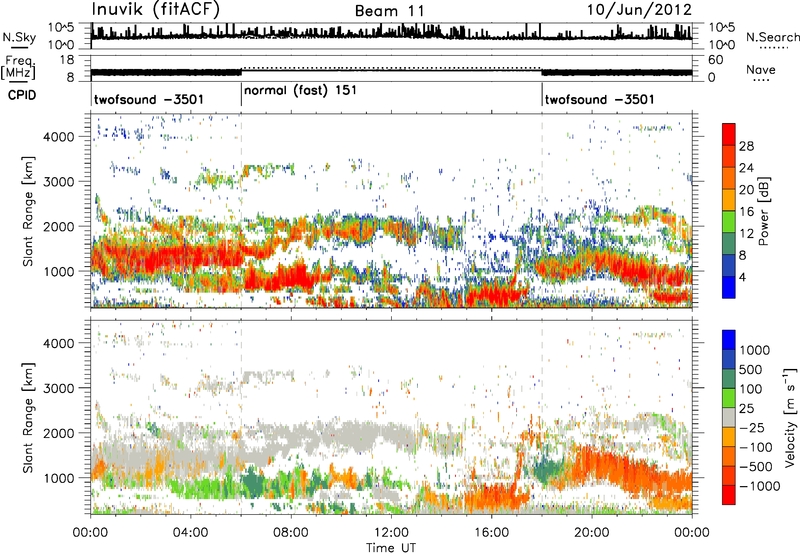Click the '20:00' time axis label
Screen dimensions: 800x554
click(x=592, y=533)
